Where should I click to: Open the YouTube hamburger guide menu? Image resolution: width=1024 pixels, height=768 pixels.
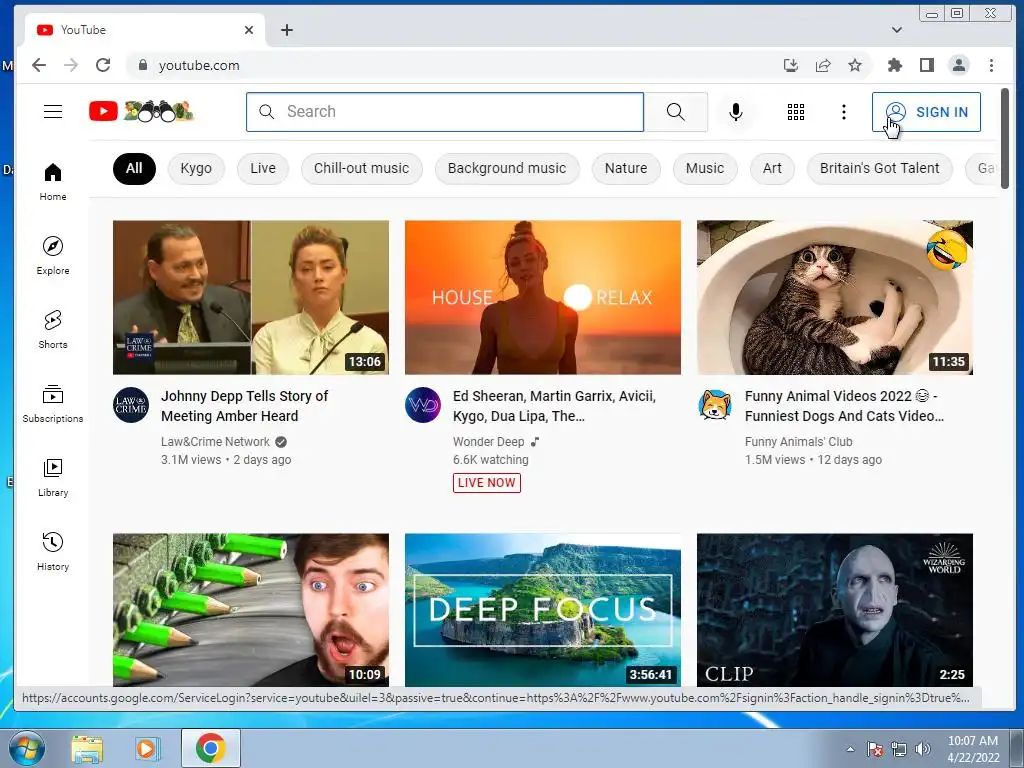(53, 112)
